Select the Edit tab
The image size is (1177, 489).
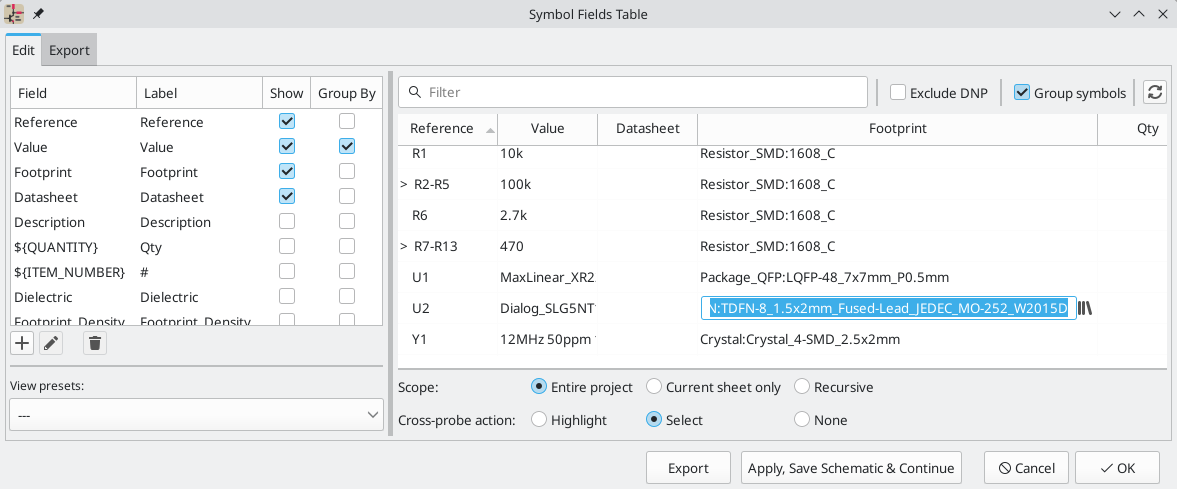24,50
